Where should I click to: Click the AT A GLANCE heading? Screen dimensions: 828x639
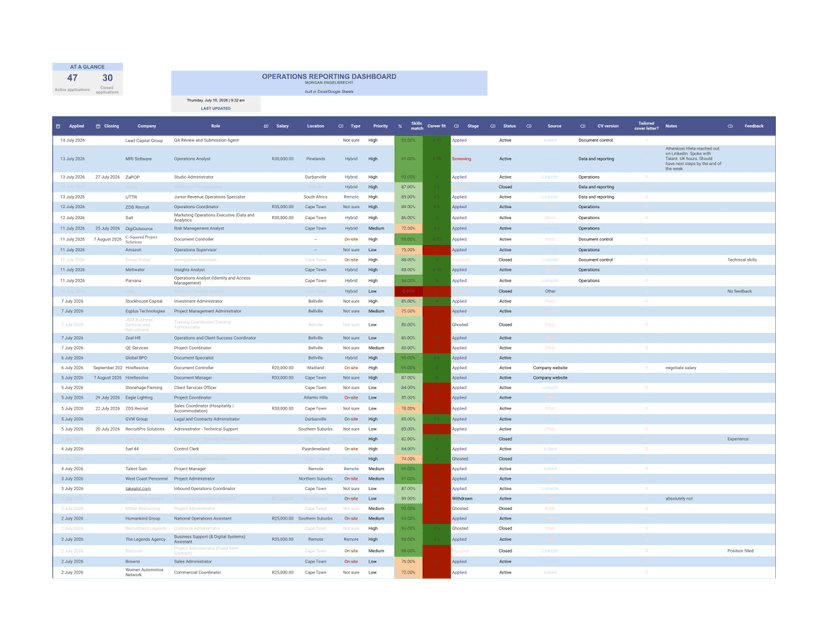[x=87, y=67]
